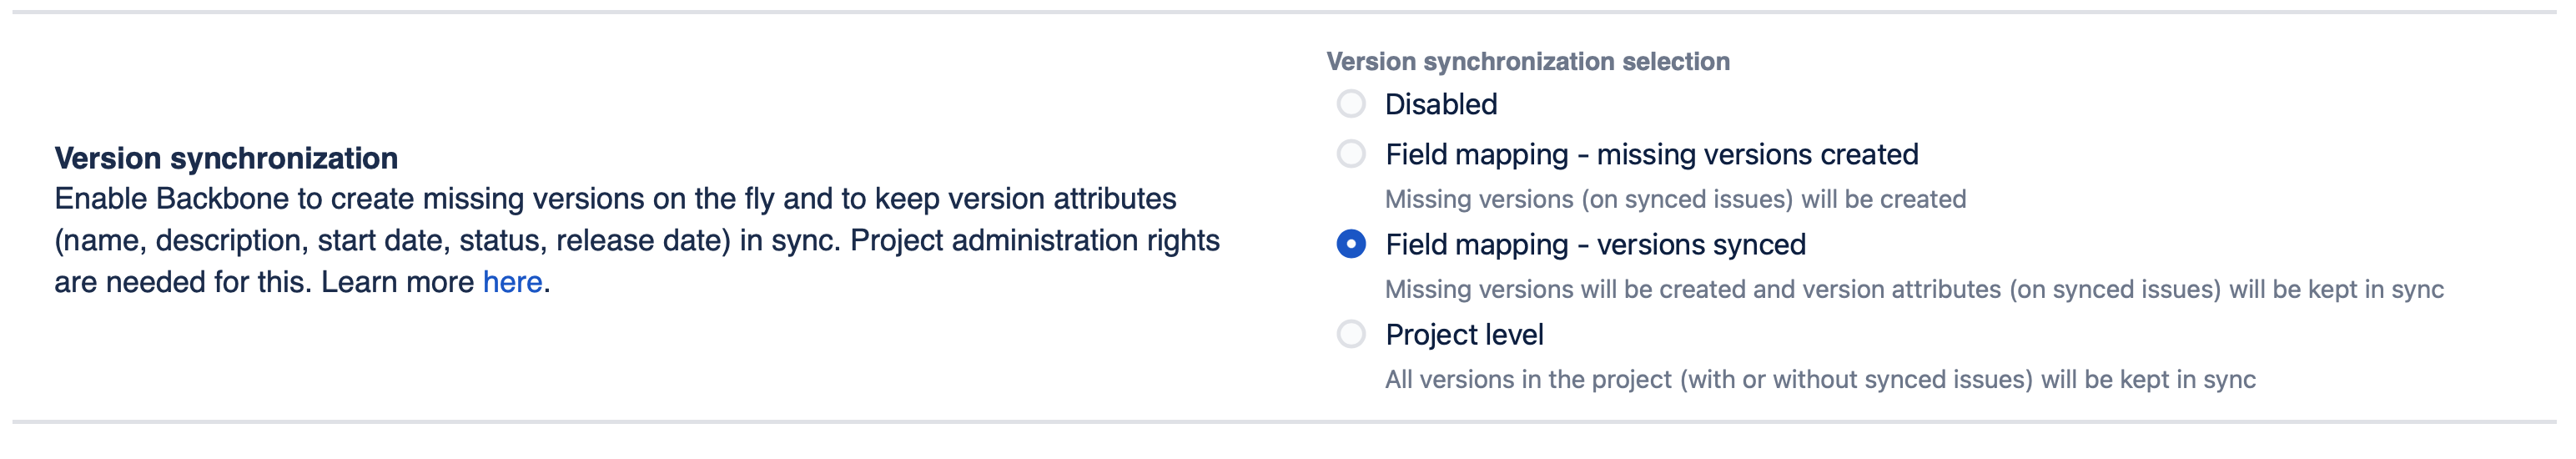
Task: Click the top horizontal divider line
Action: pos(1284,12)
